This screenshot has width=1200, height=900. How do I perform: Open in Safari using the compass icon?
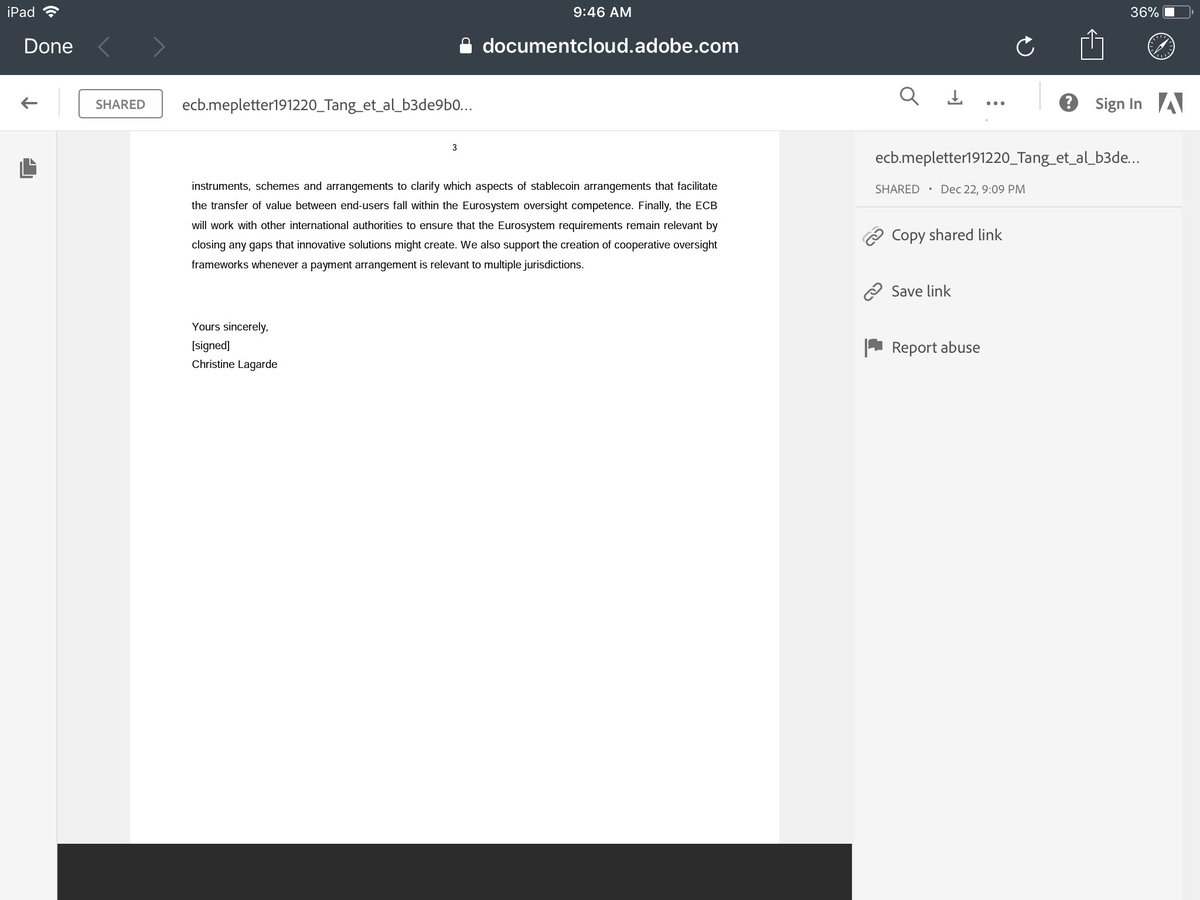[1161, 46]
